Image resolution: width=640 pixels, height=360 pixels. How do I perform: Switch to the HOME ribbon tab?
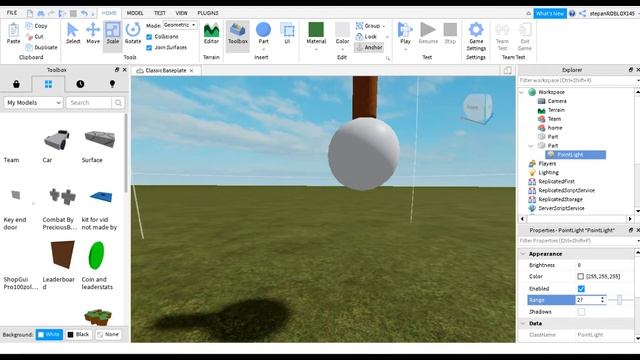[x=109, y=13]
